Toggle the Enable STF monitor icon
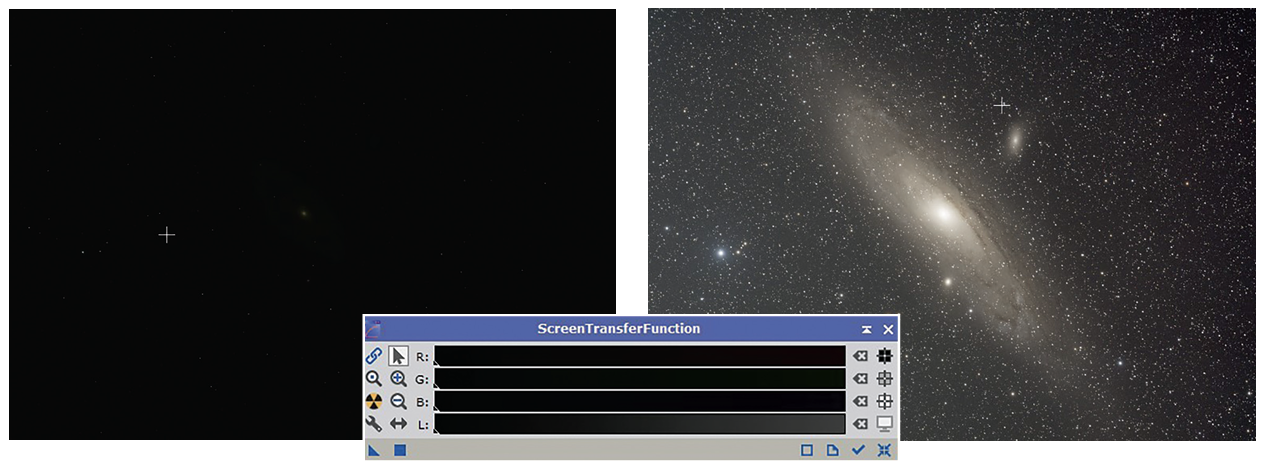 coord(884,424)
